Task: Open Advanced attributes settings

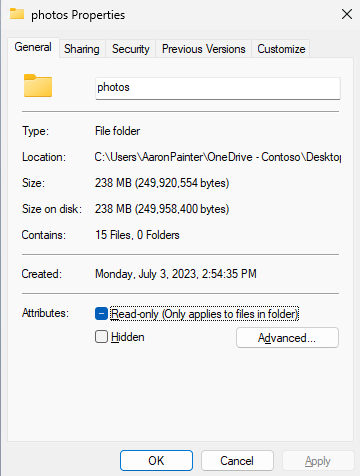Action: coord(287,338)
